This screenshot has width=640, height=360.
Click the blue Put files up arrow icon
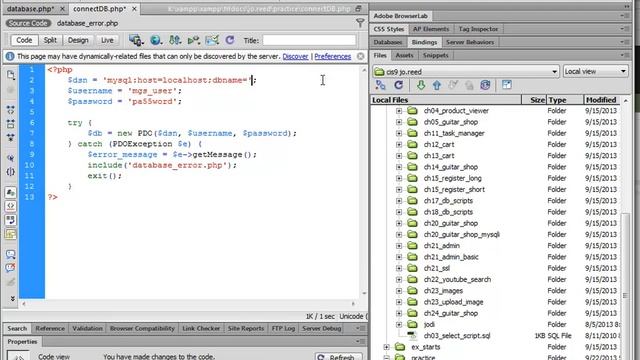(x=437, y=85)
